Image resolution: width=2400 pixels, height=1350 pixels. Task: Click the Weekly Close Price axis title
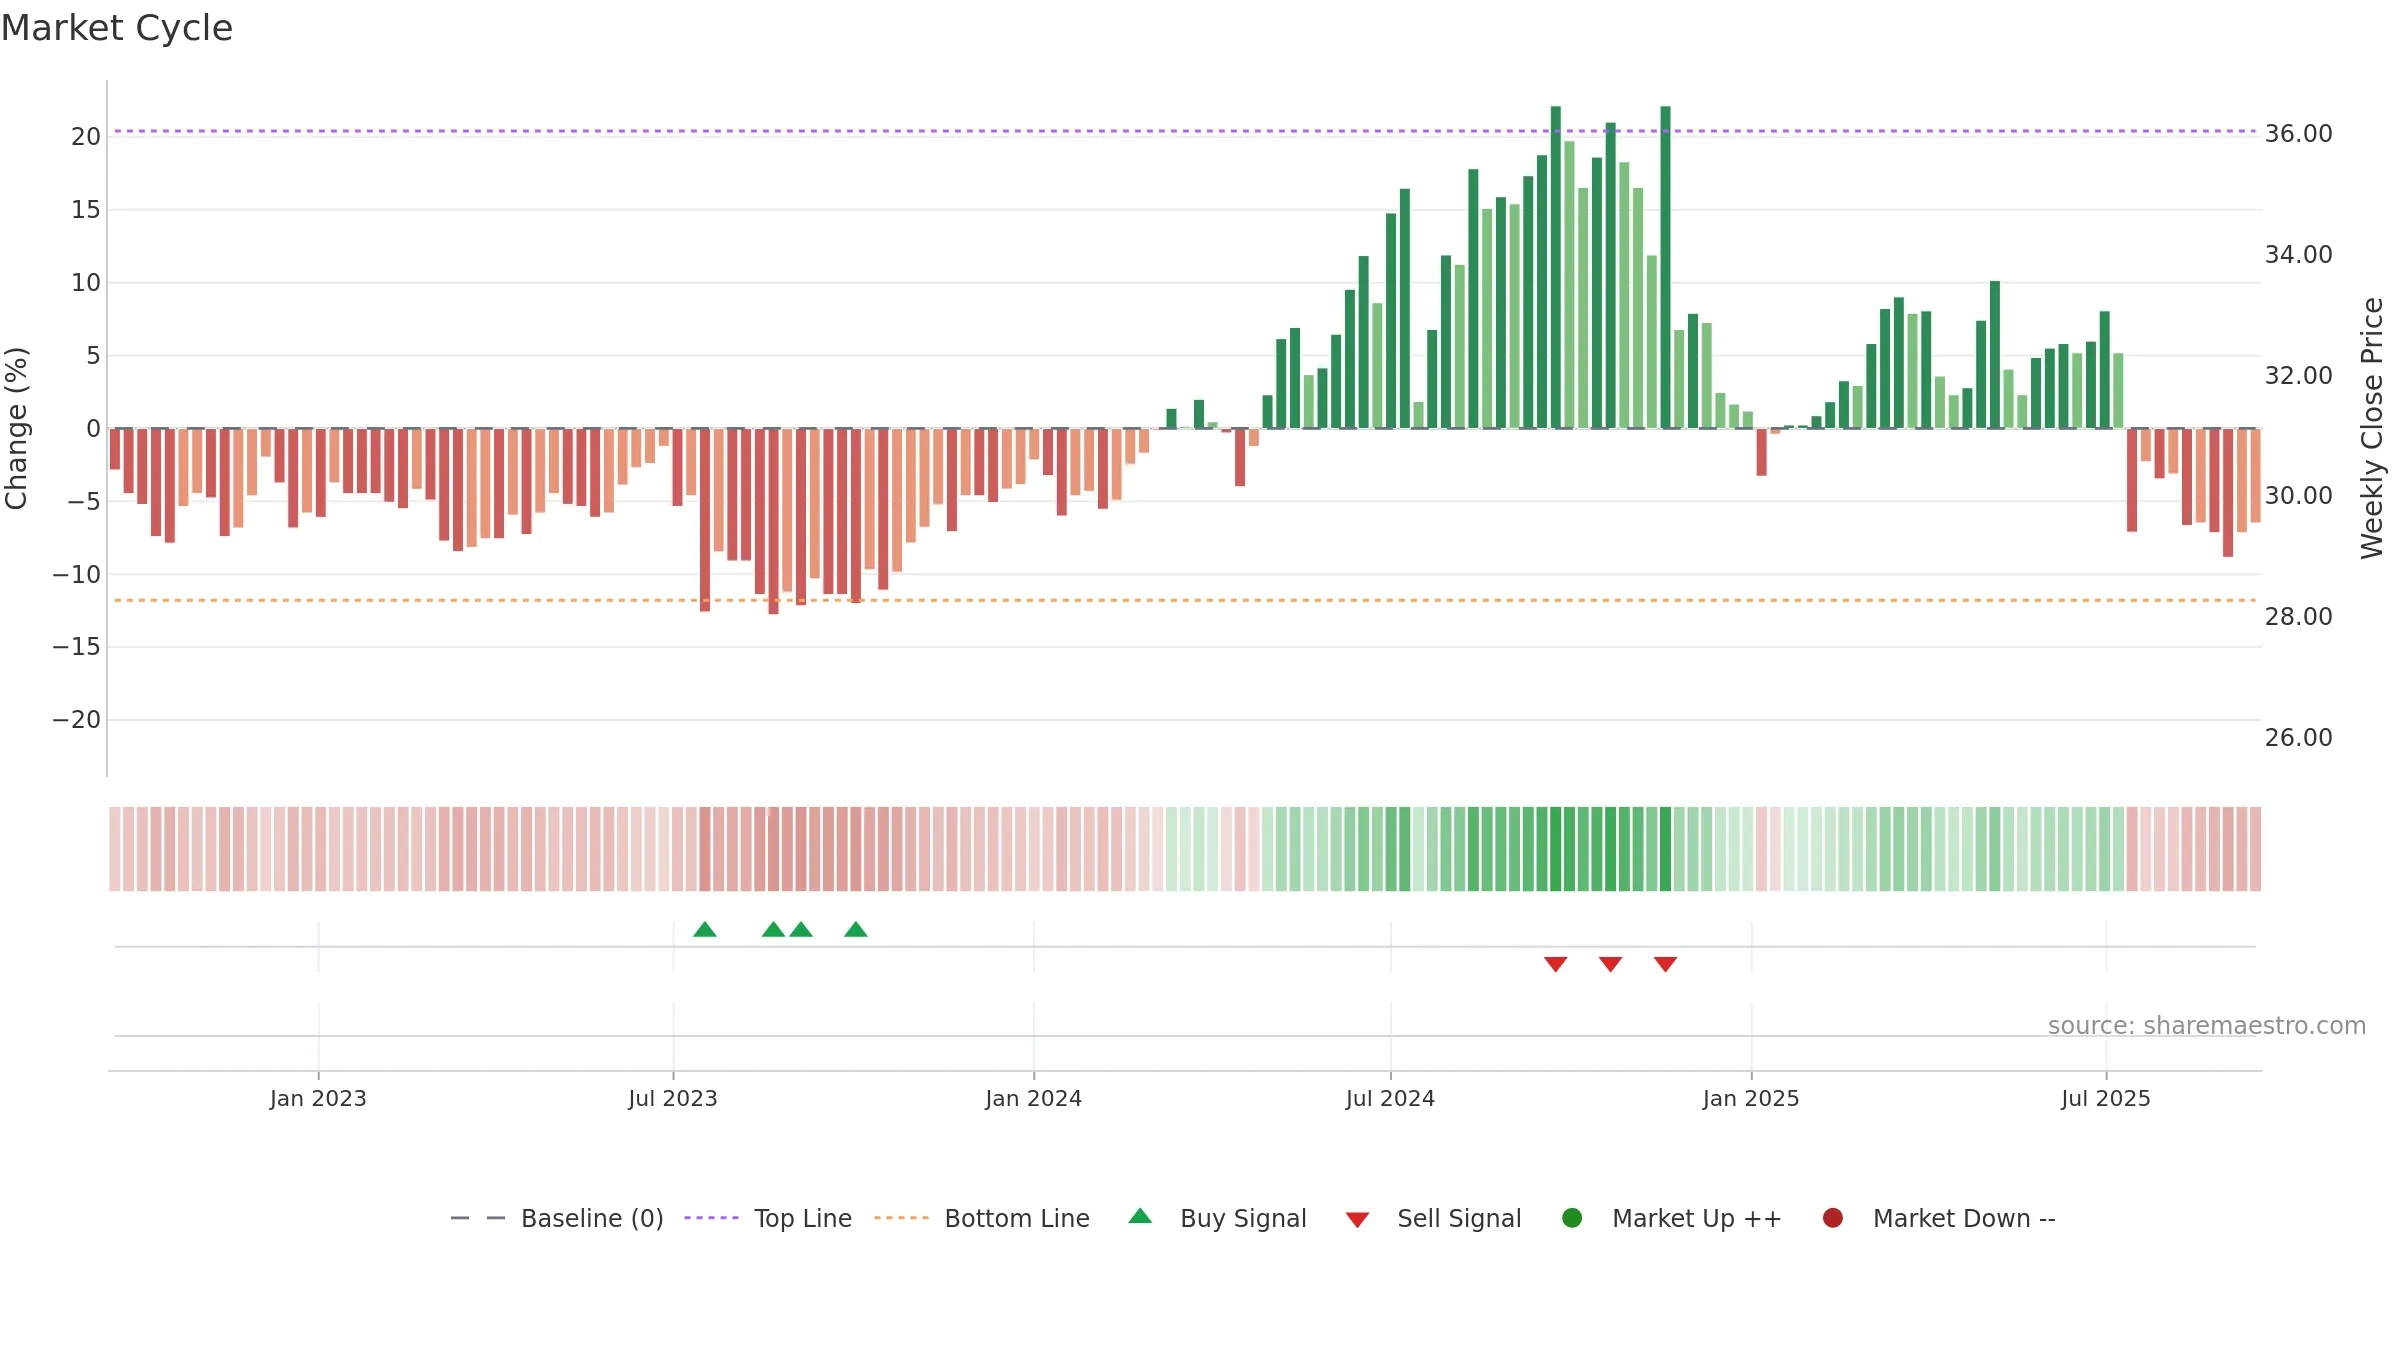(x=2372, y=428)
